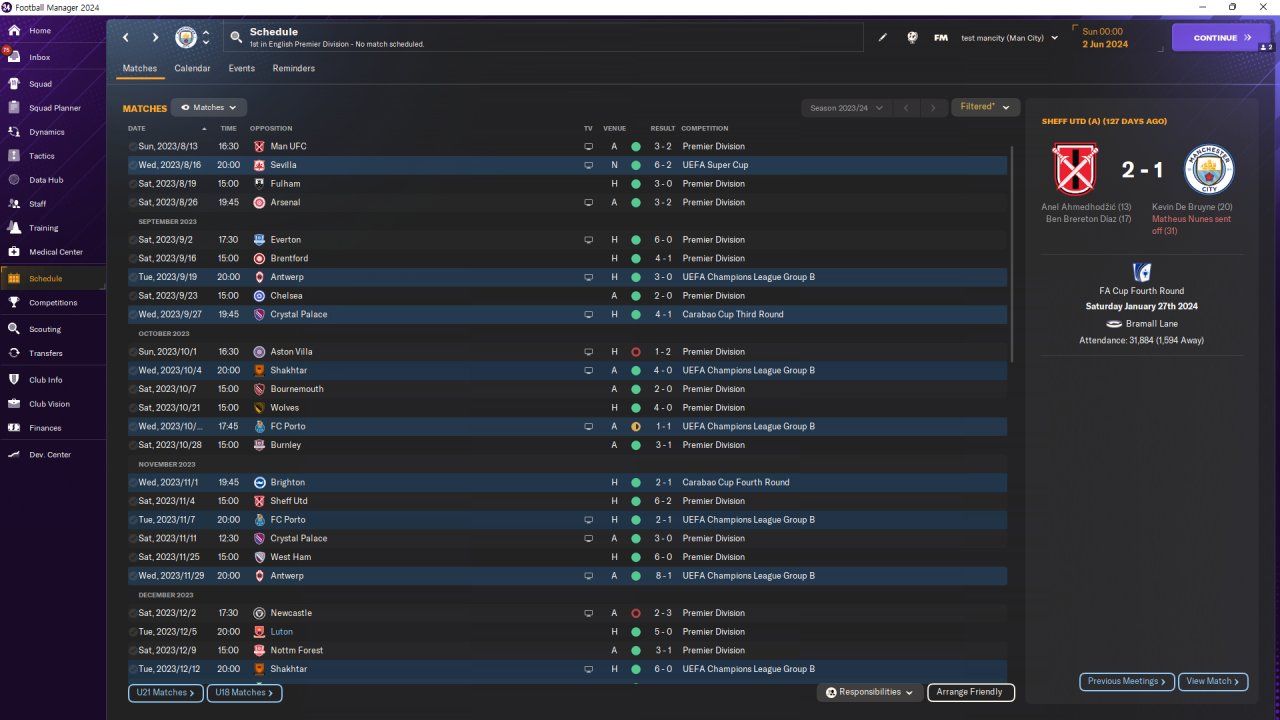Switch to the Calendar tab
This screenshot has width=1280, height=720.
tap(192, 69)
